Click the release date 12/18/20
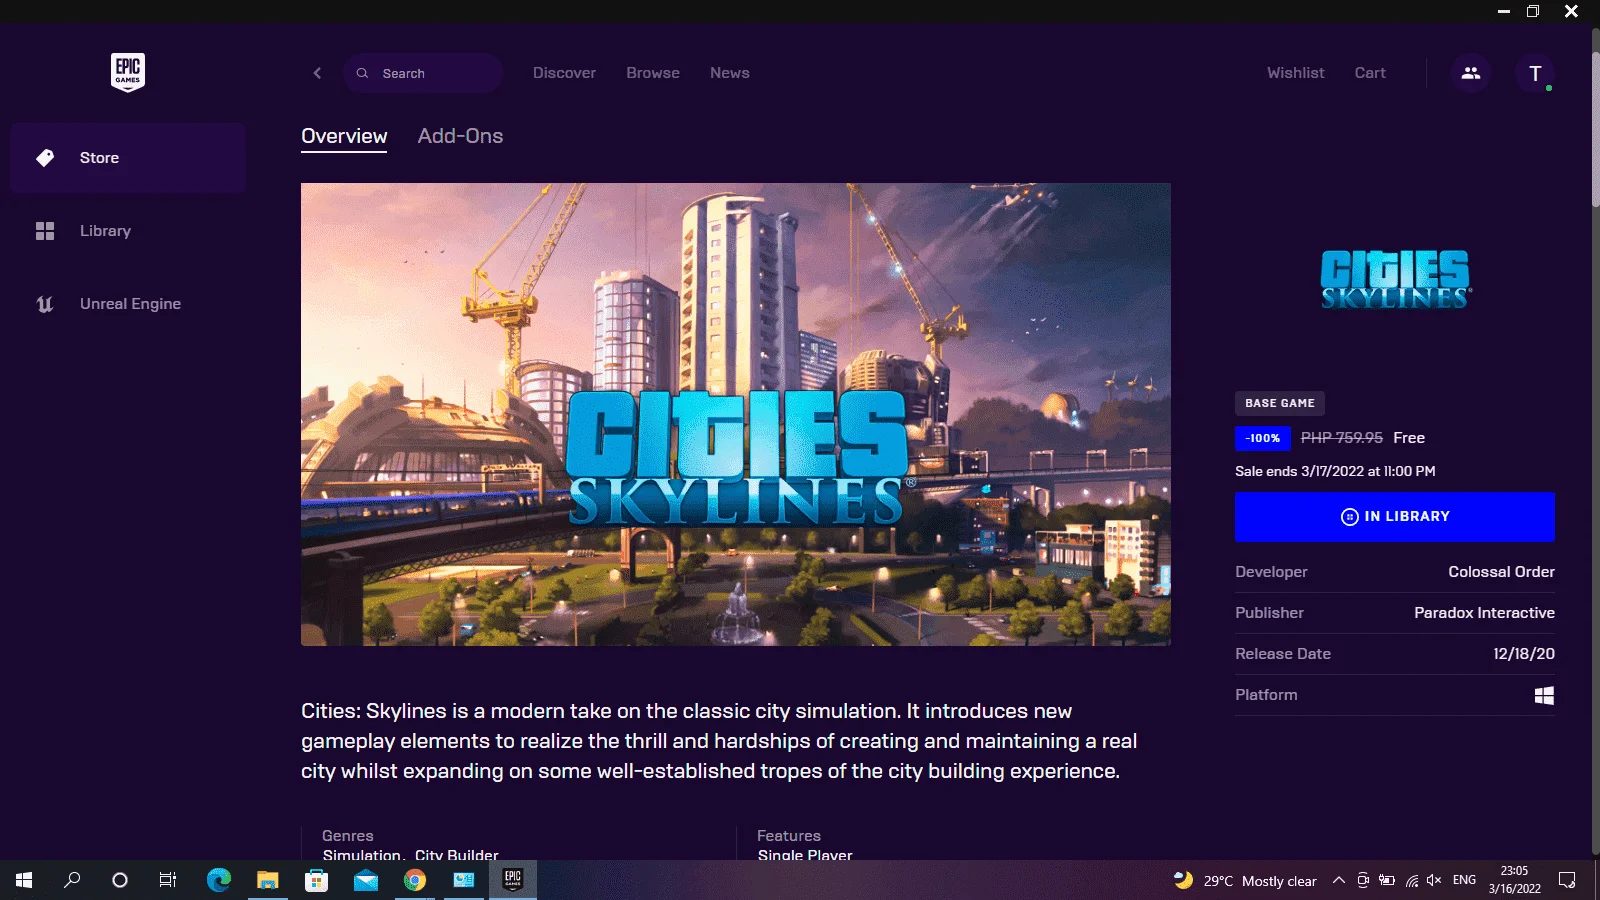This screenshot has height=900, width=1600. (1524, 654)
